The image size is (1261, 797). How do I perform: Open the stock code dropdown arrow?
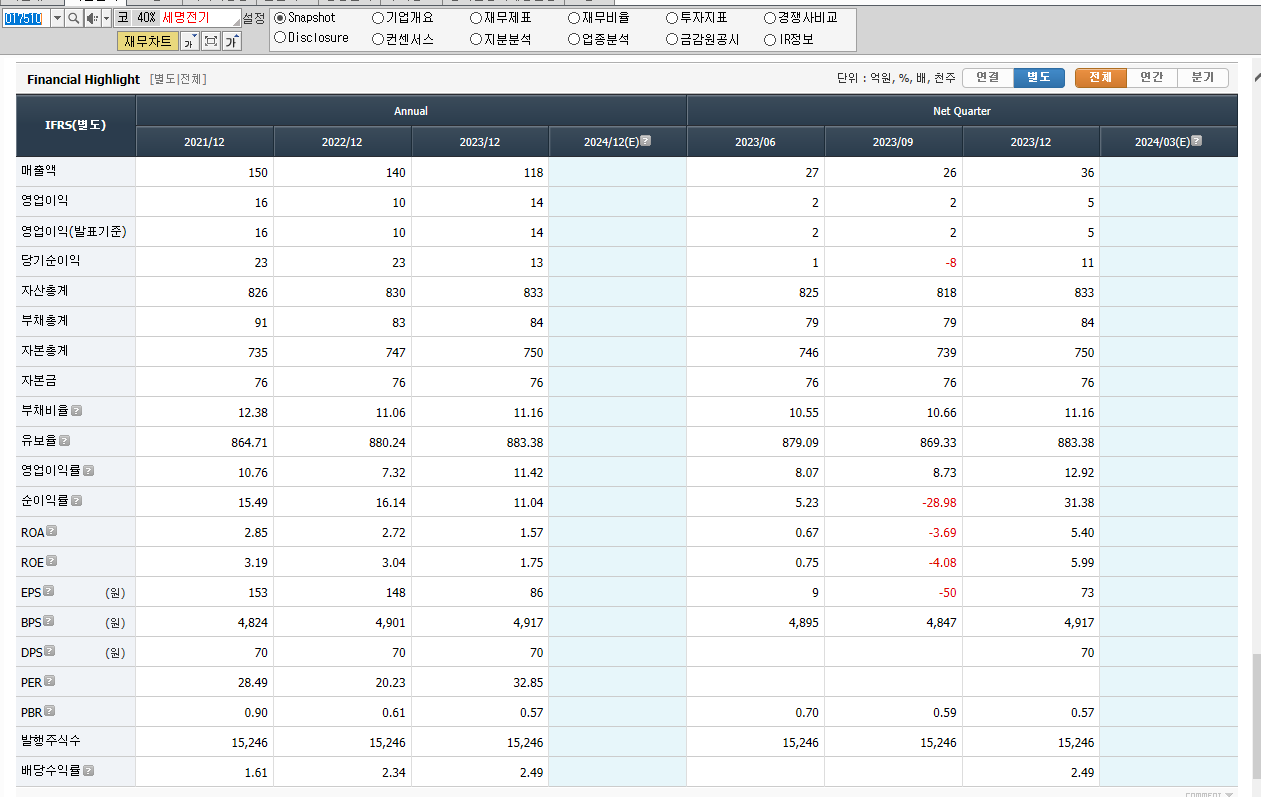coord(56,17)
